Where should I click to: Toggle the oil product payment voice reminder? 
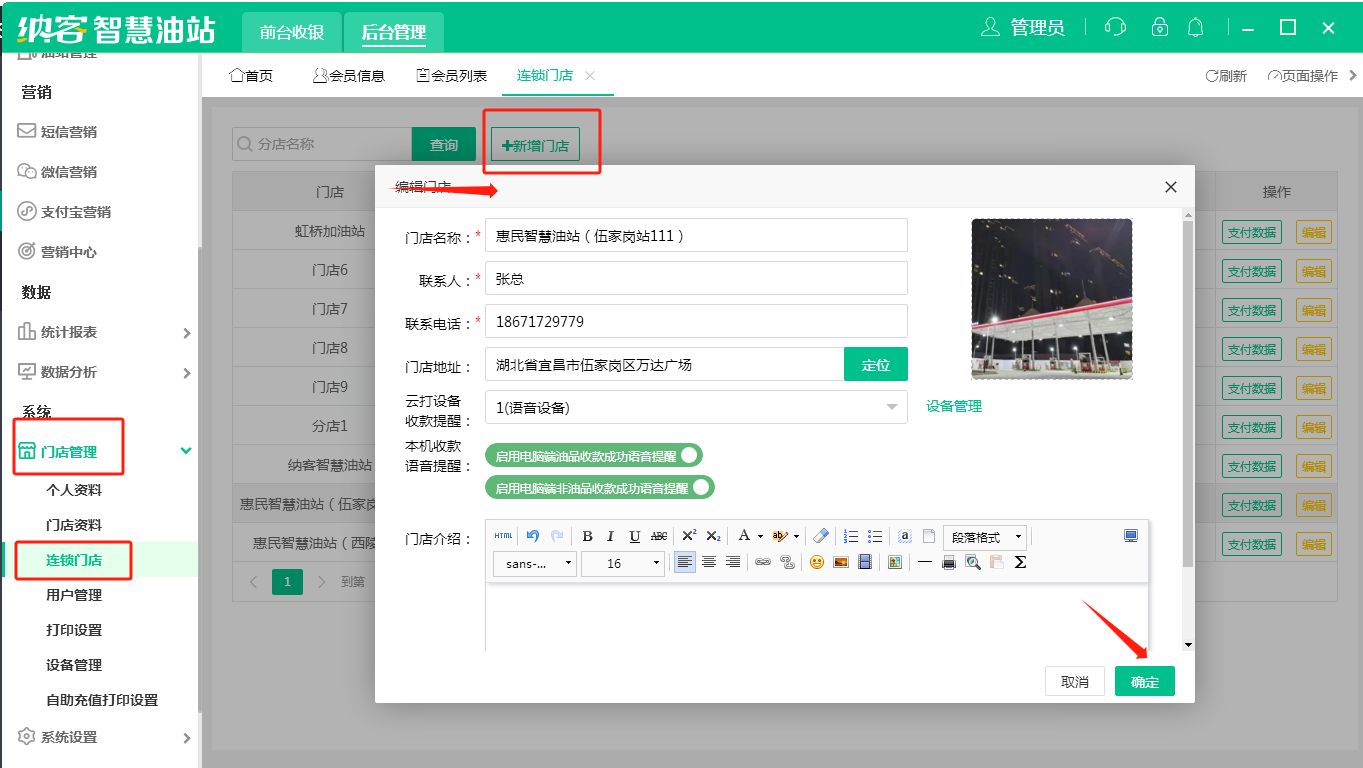pyautogui.click(x=594, y=456)
